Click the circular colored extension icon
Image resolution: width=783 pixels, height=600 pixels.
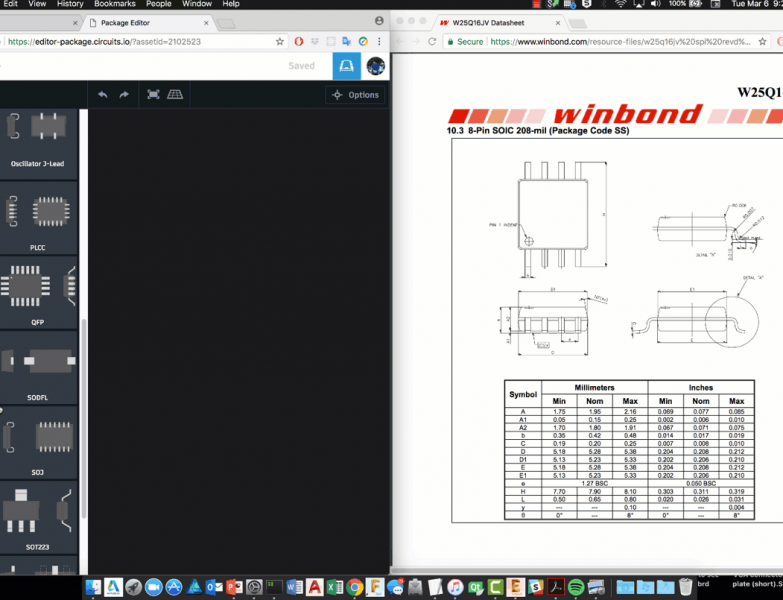(x=363, y=41)
